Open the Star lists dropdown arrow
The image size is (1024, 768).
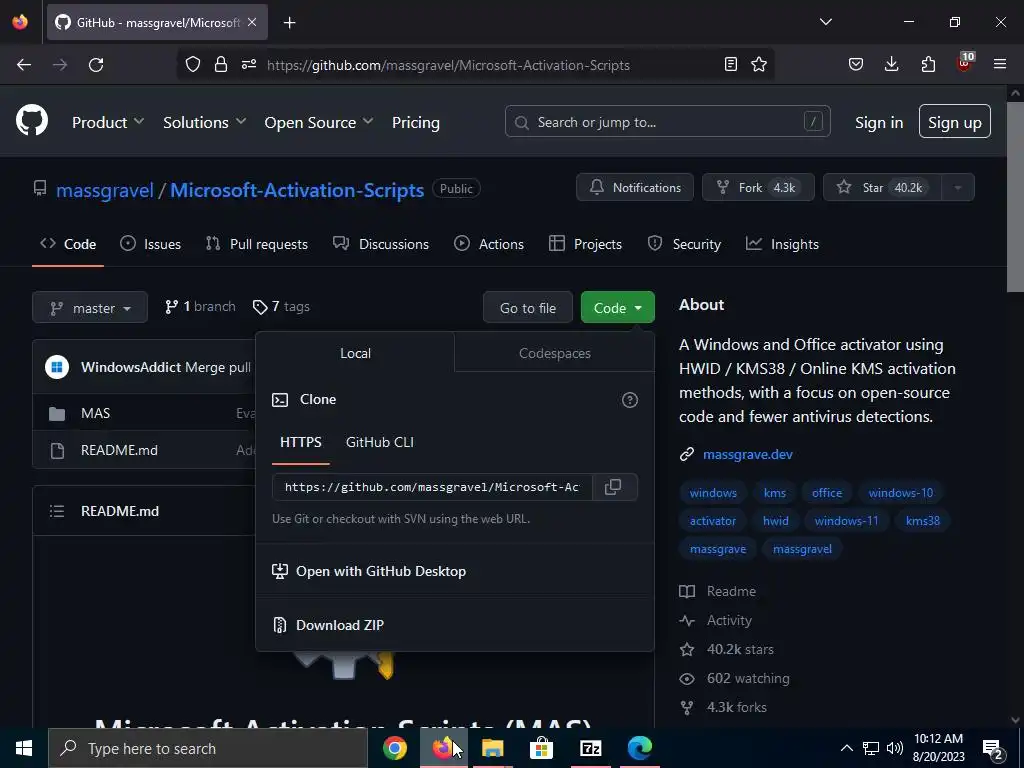957,187
